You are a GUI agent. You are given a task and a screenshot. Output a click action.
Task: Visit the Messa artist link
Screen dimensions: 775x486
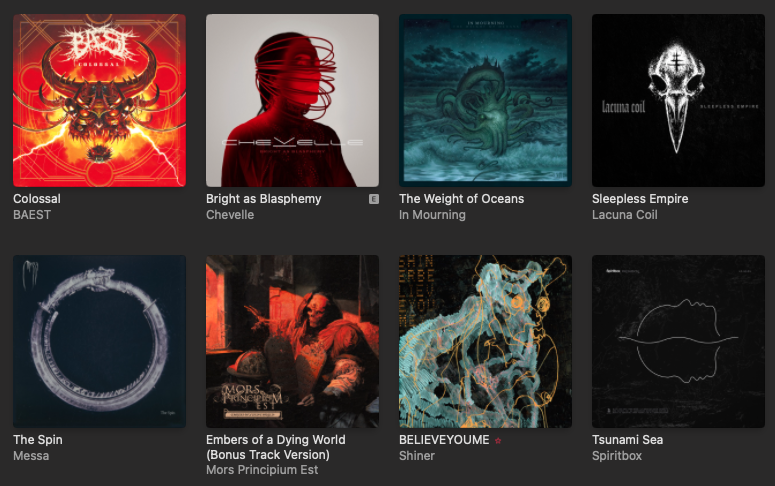coord(31,456)
